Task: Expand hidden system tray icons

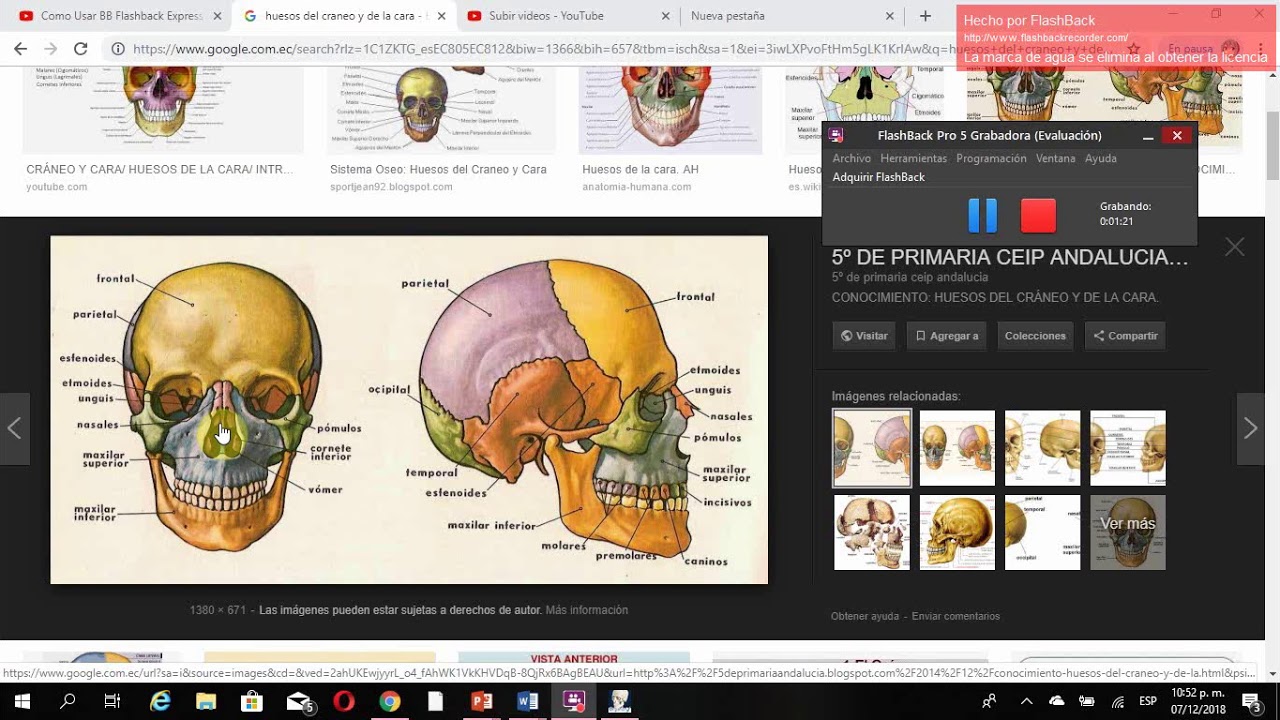Action: (1027, 701)
